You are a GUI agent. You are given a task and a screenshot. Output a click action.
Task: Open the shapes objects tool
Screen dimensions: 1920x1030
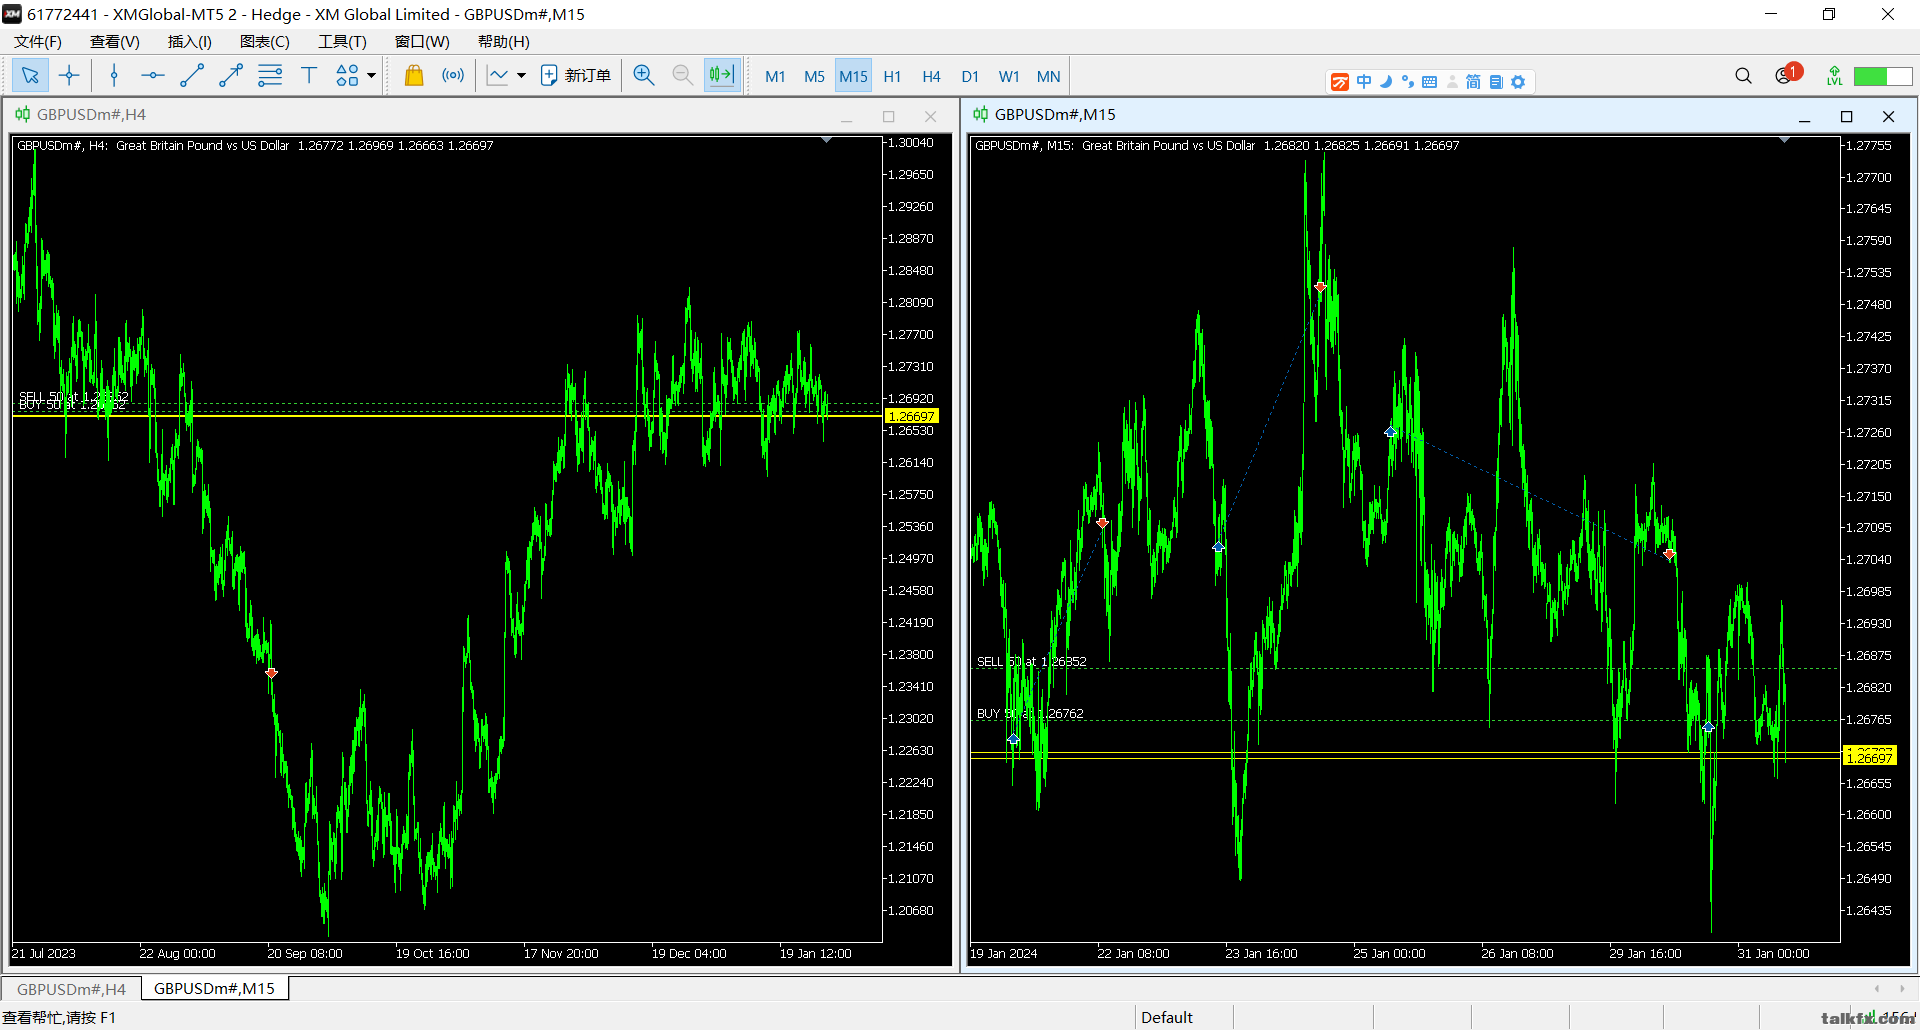[347, 76]
